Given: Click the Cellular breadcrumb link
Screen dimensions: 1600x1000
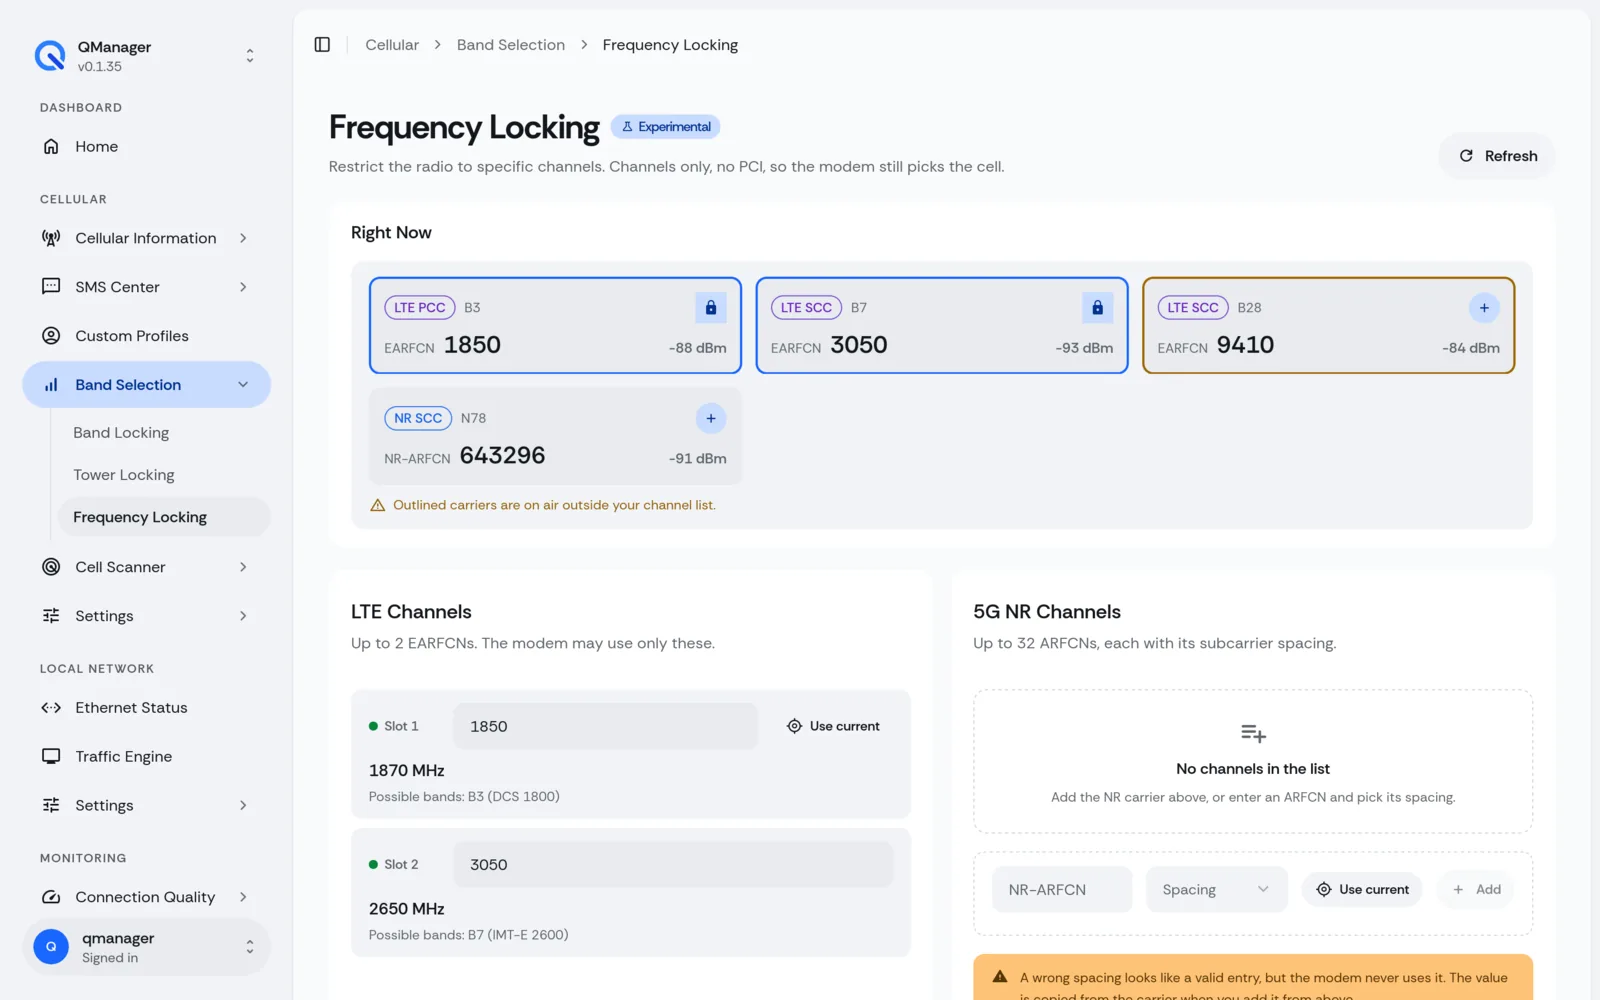Looking at the screenshot, I should [x=392, y=45].
